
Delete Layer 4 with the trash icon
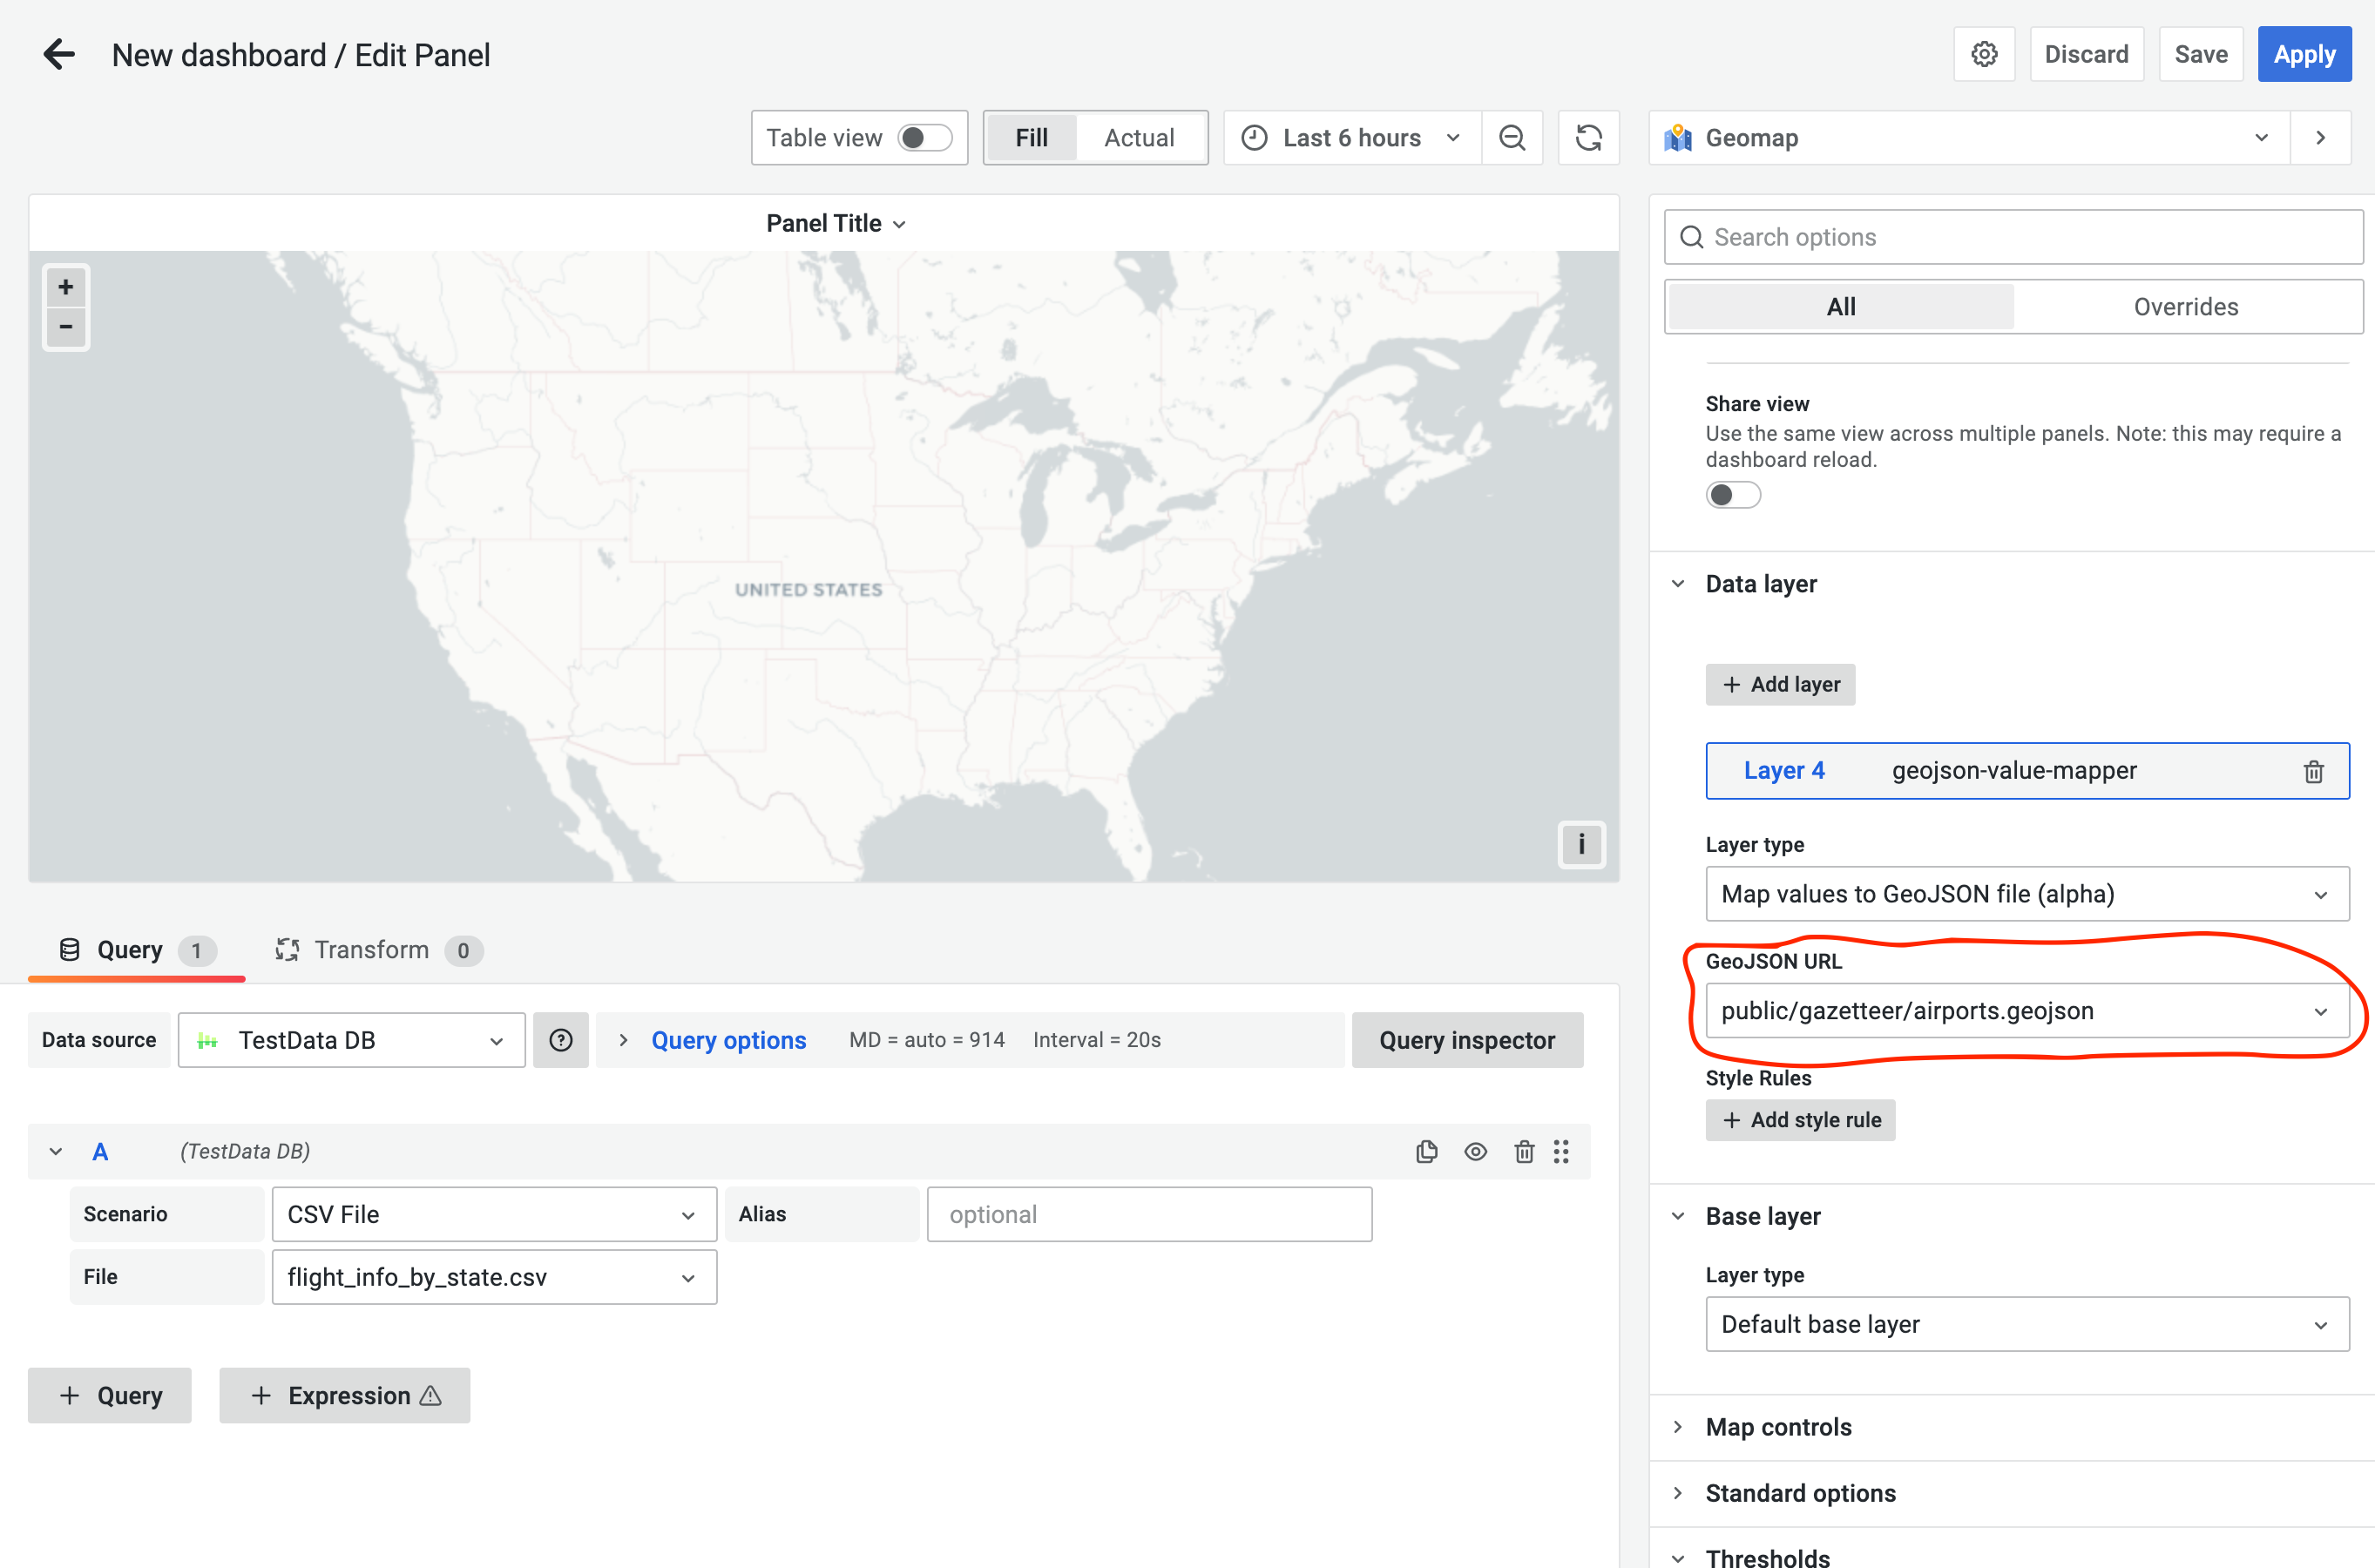pyautogui.click(x=2315, y=770)
